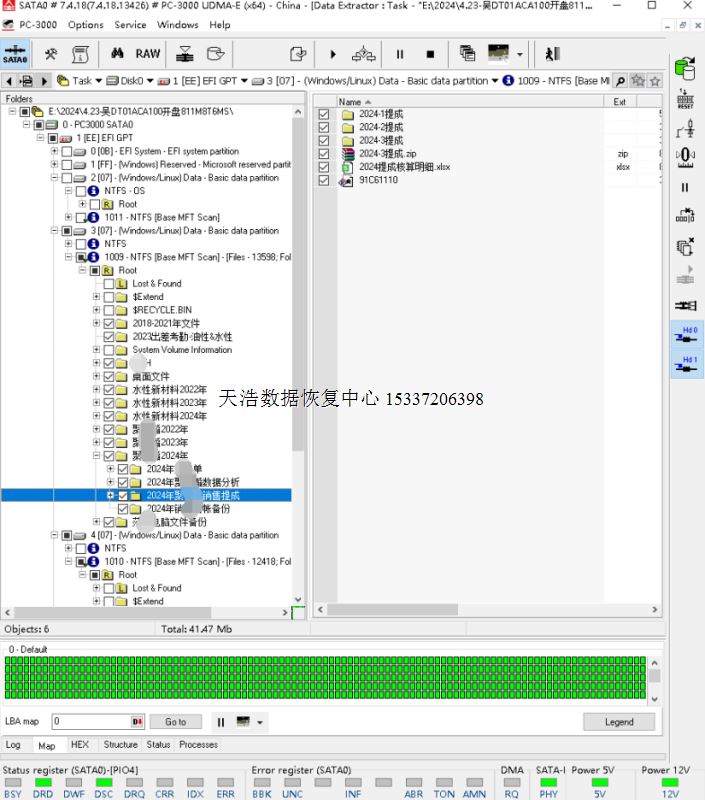Select the RAW recovery tool
Screen dimensions: 705x800
click(x=148, y=53)
